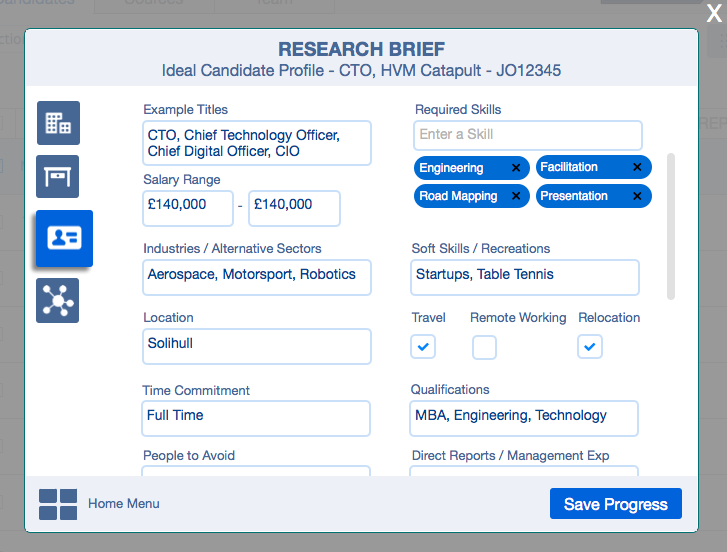The height and width of the screenshot is (552, 727).
Task: Remove the Facilitation skill tag
Action: click(638, 167)
